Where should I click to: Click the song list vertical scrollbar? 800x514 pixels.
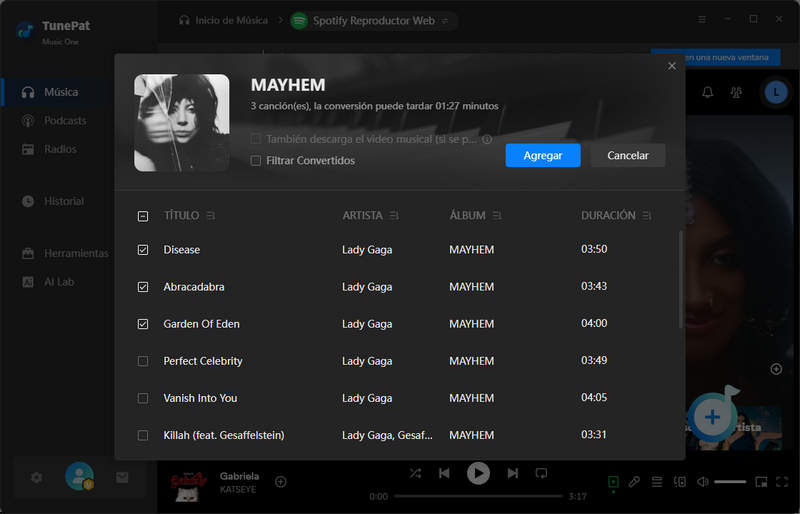tap(680, 280)
